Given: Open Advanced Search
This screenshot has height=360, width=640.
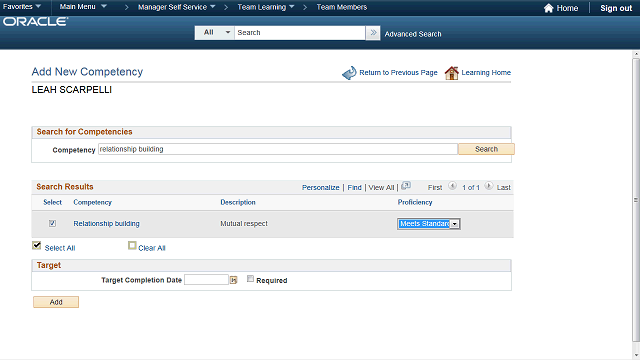Looking at the screenshot, I should (x=413, y=34).
